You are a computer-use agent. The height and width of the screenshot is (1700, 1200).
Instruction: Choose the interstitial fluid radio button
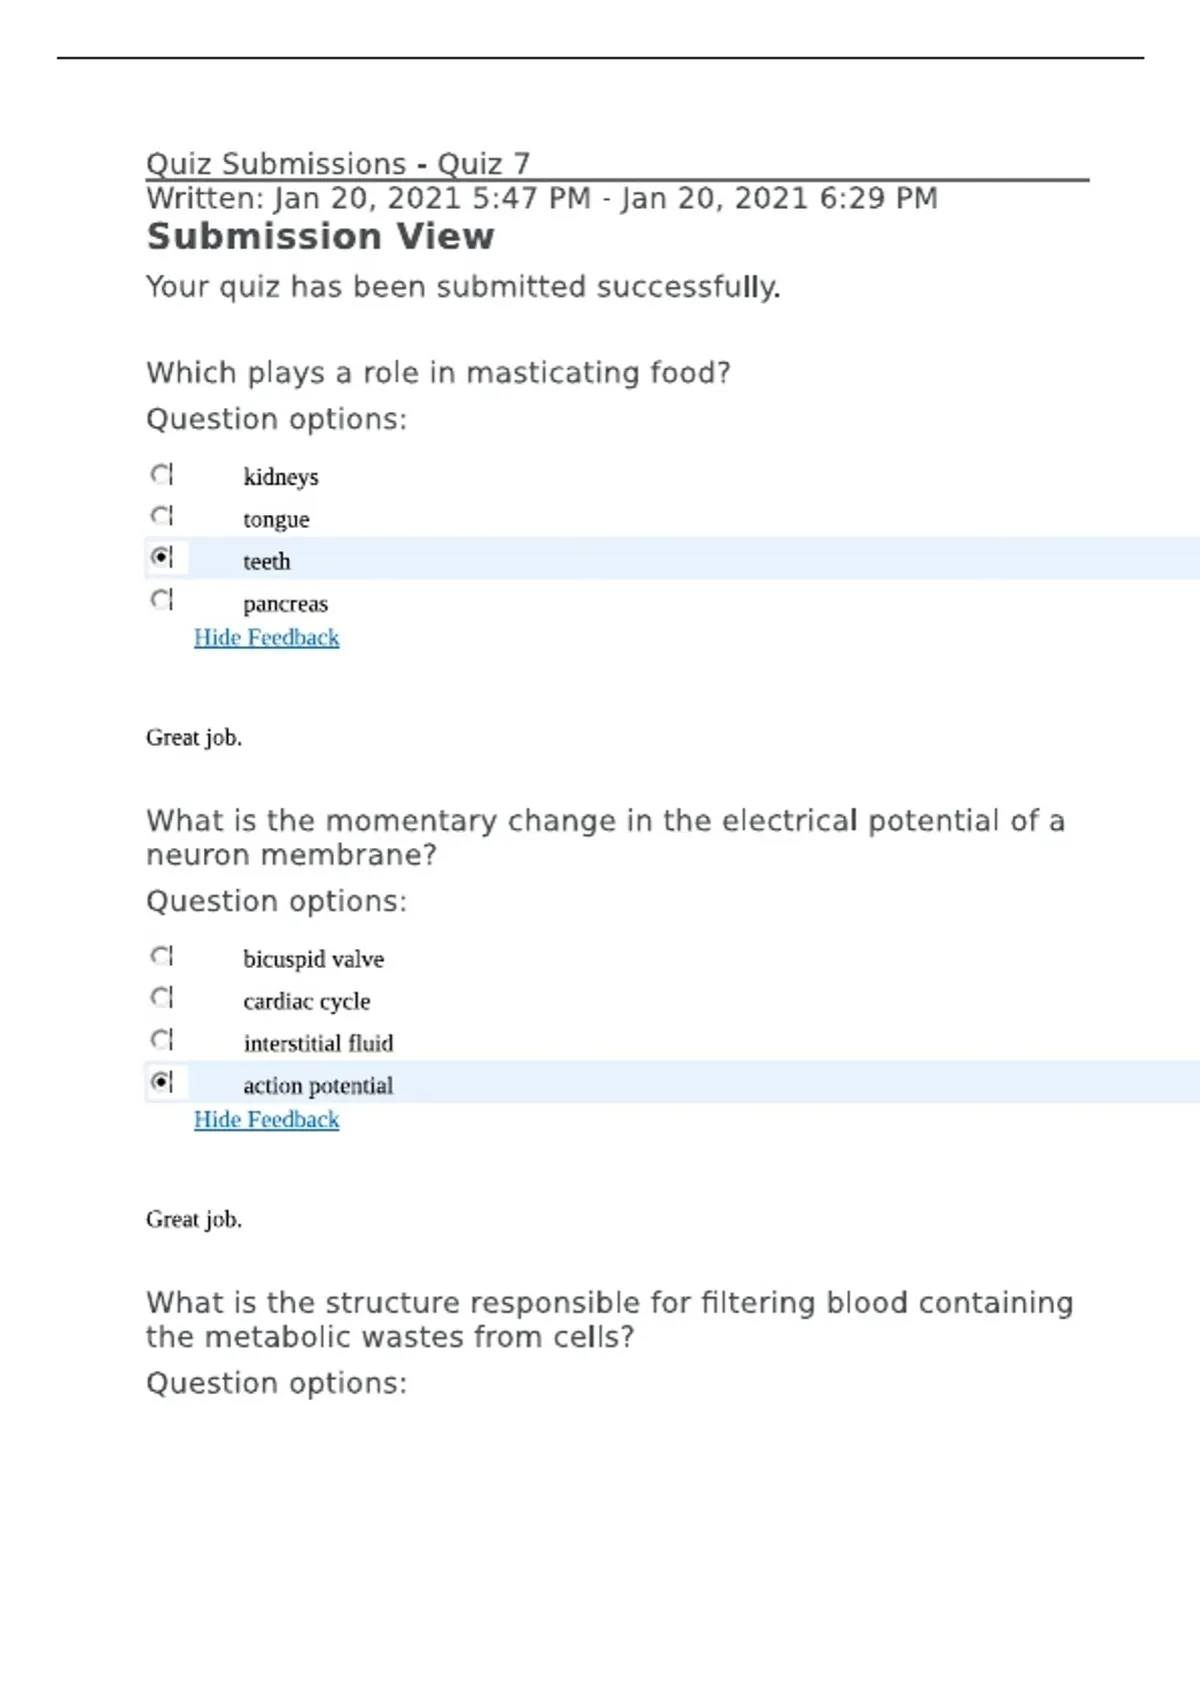[161, 1040]
